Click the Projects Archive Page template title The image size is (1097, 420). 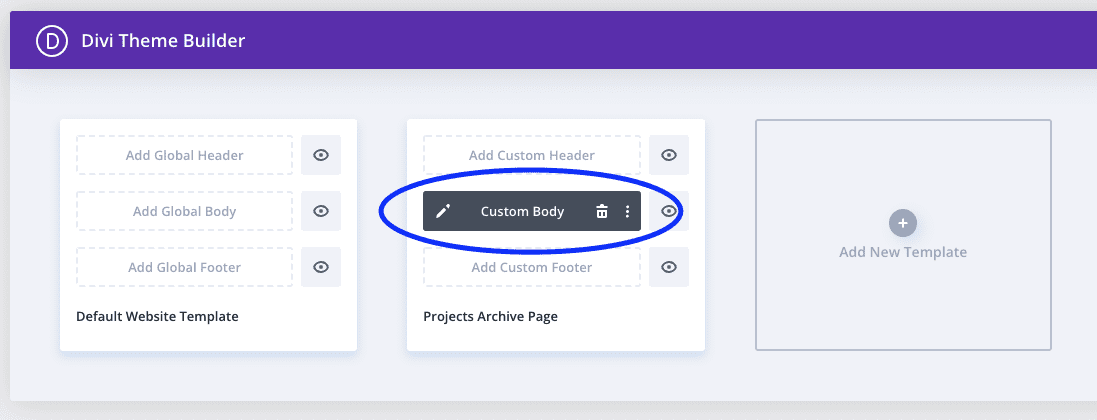pos(490,317)
